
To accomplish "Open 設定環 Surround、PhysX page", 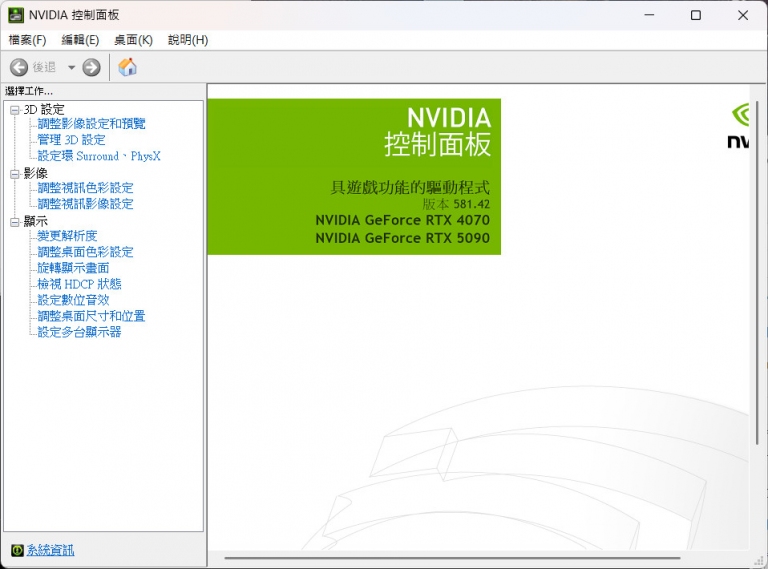I will (98, 156).
